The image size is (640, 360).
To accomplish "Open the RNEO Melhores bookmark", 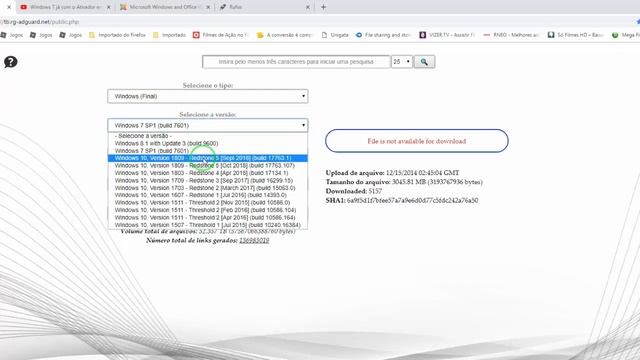I will (x=511, y=35).
